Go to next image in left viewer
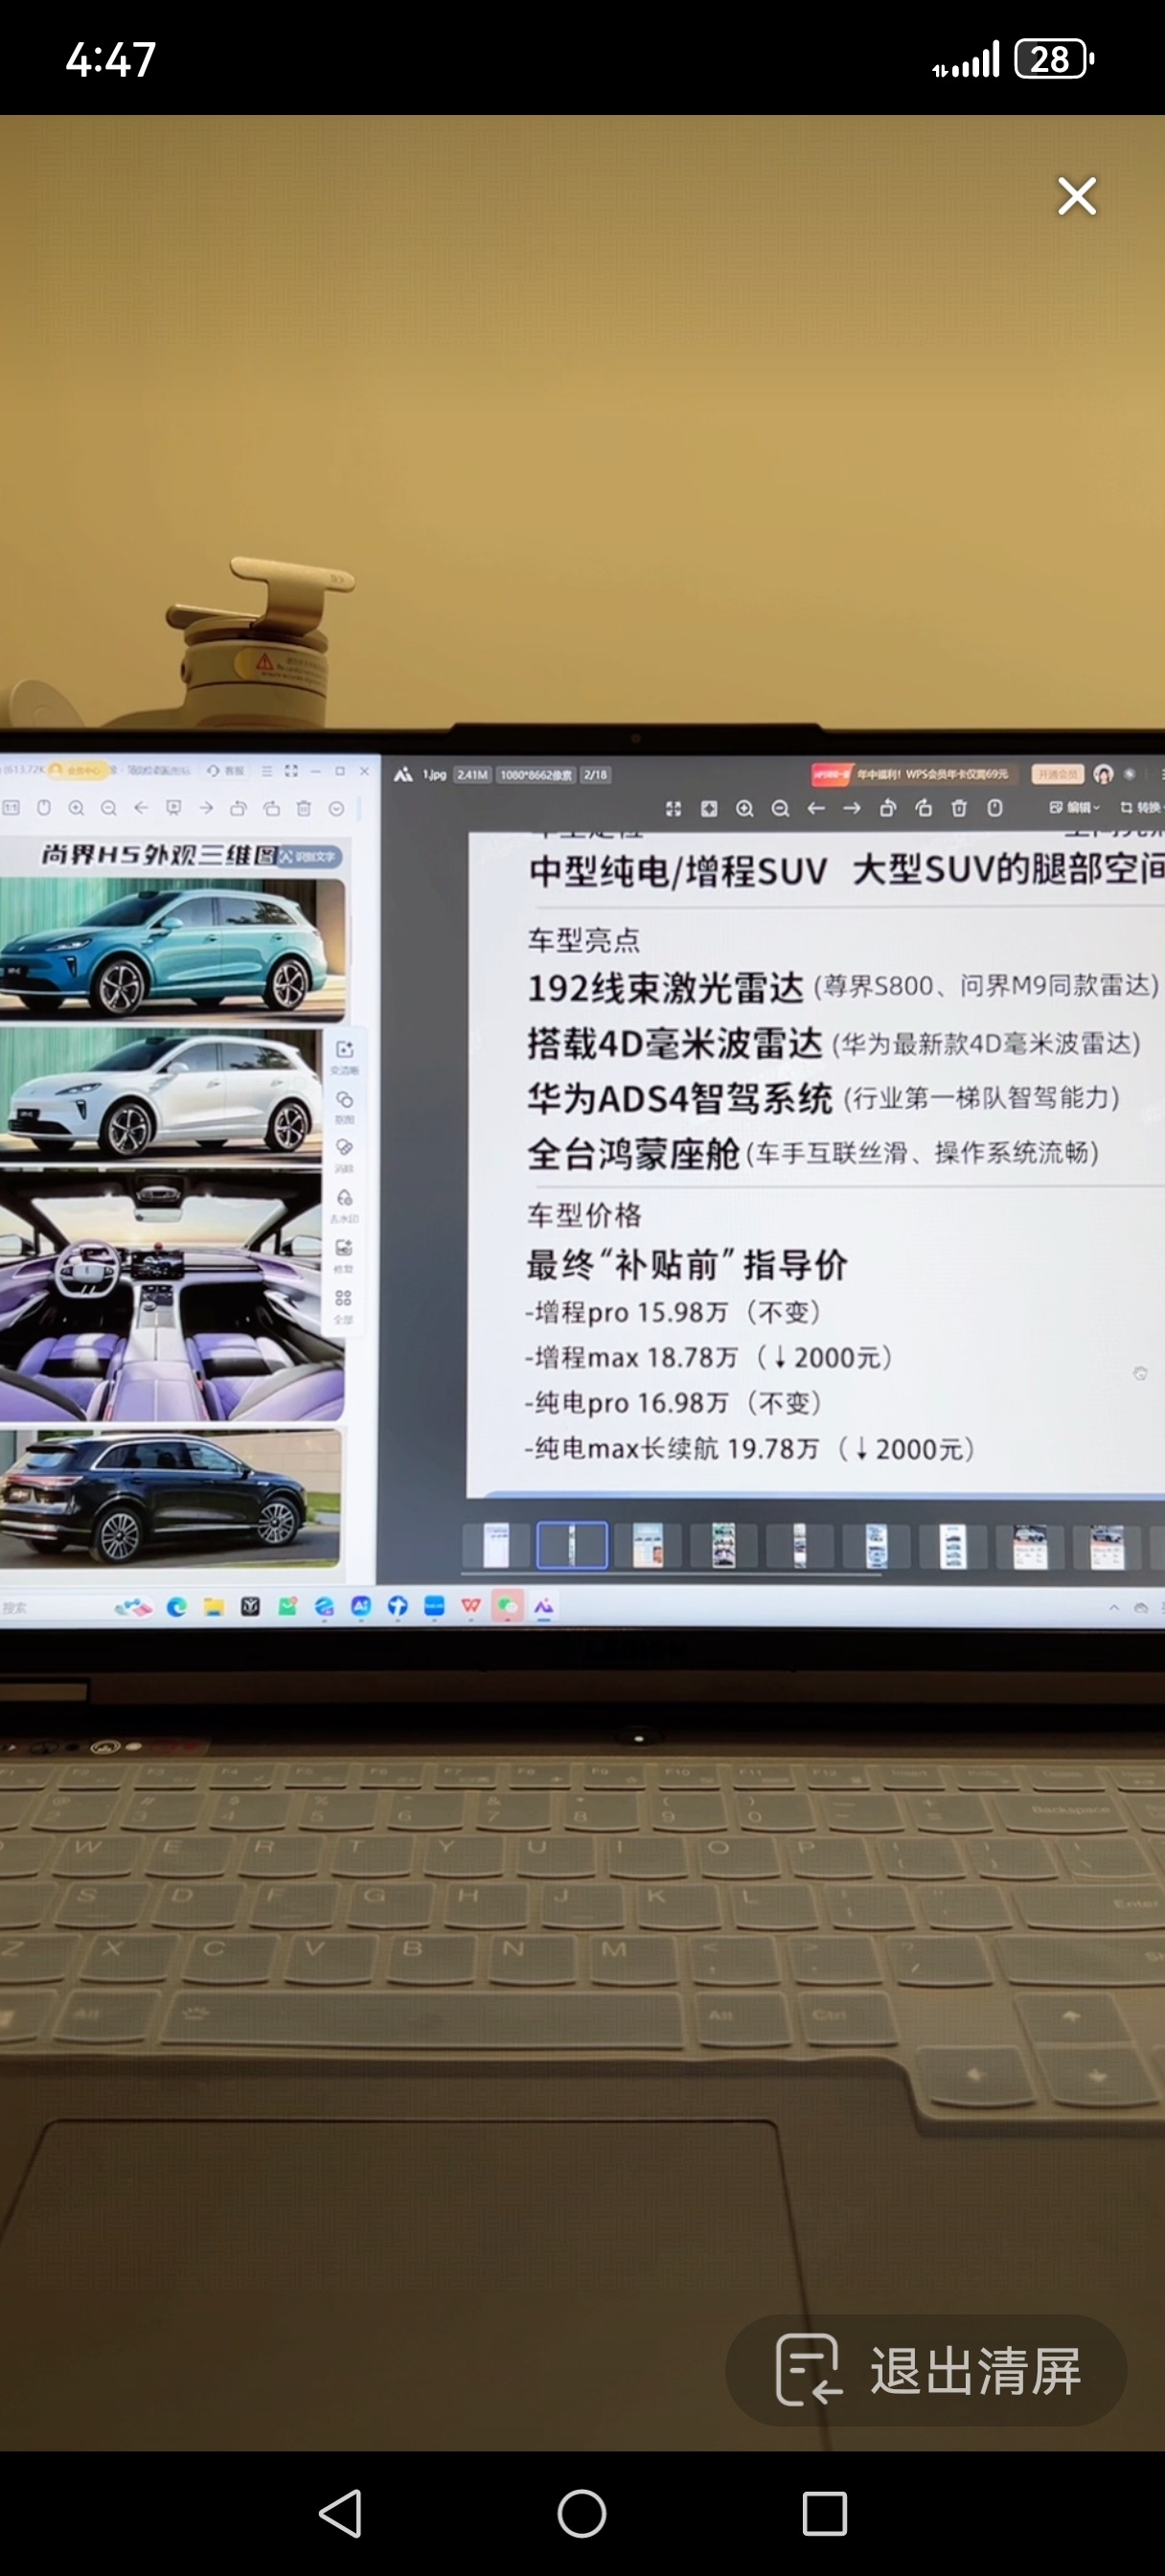Image resolution: width=1165 pixels, height=2576 pixels. point(206,808)
